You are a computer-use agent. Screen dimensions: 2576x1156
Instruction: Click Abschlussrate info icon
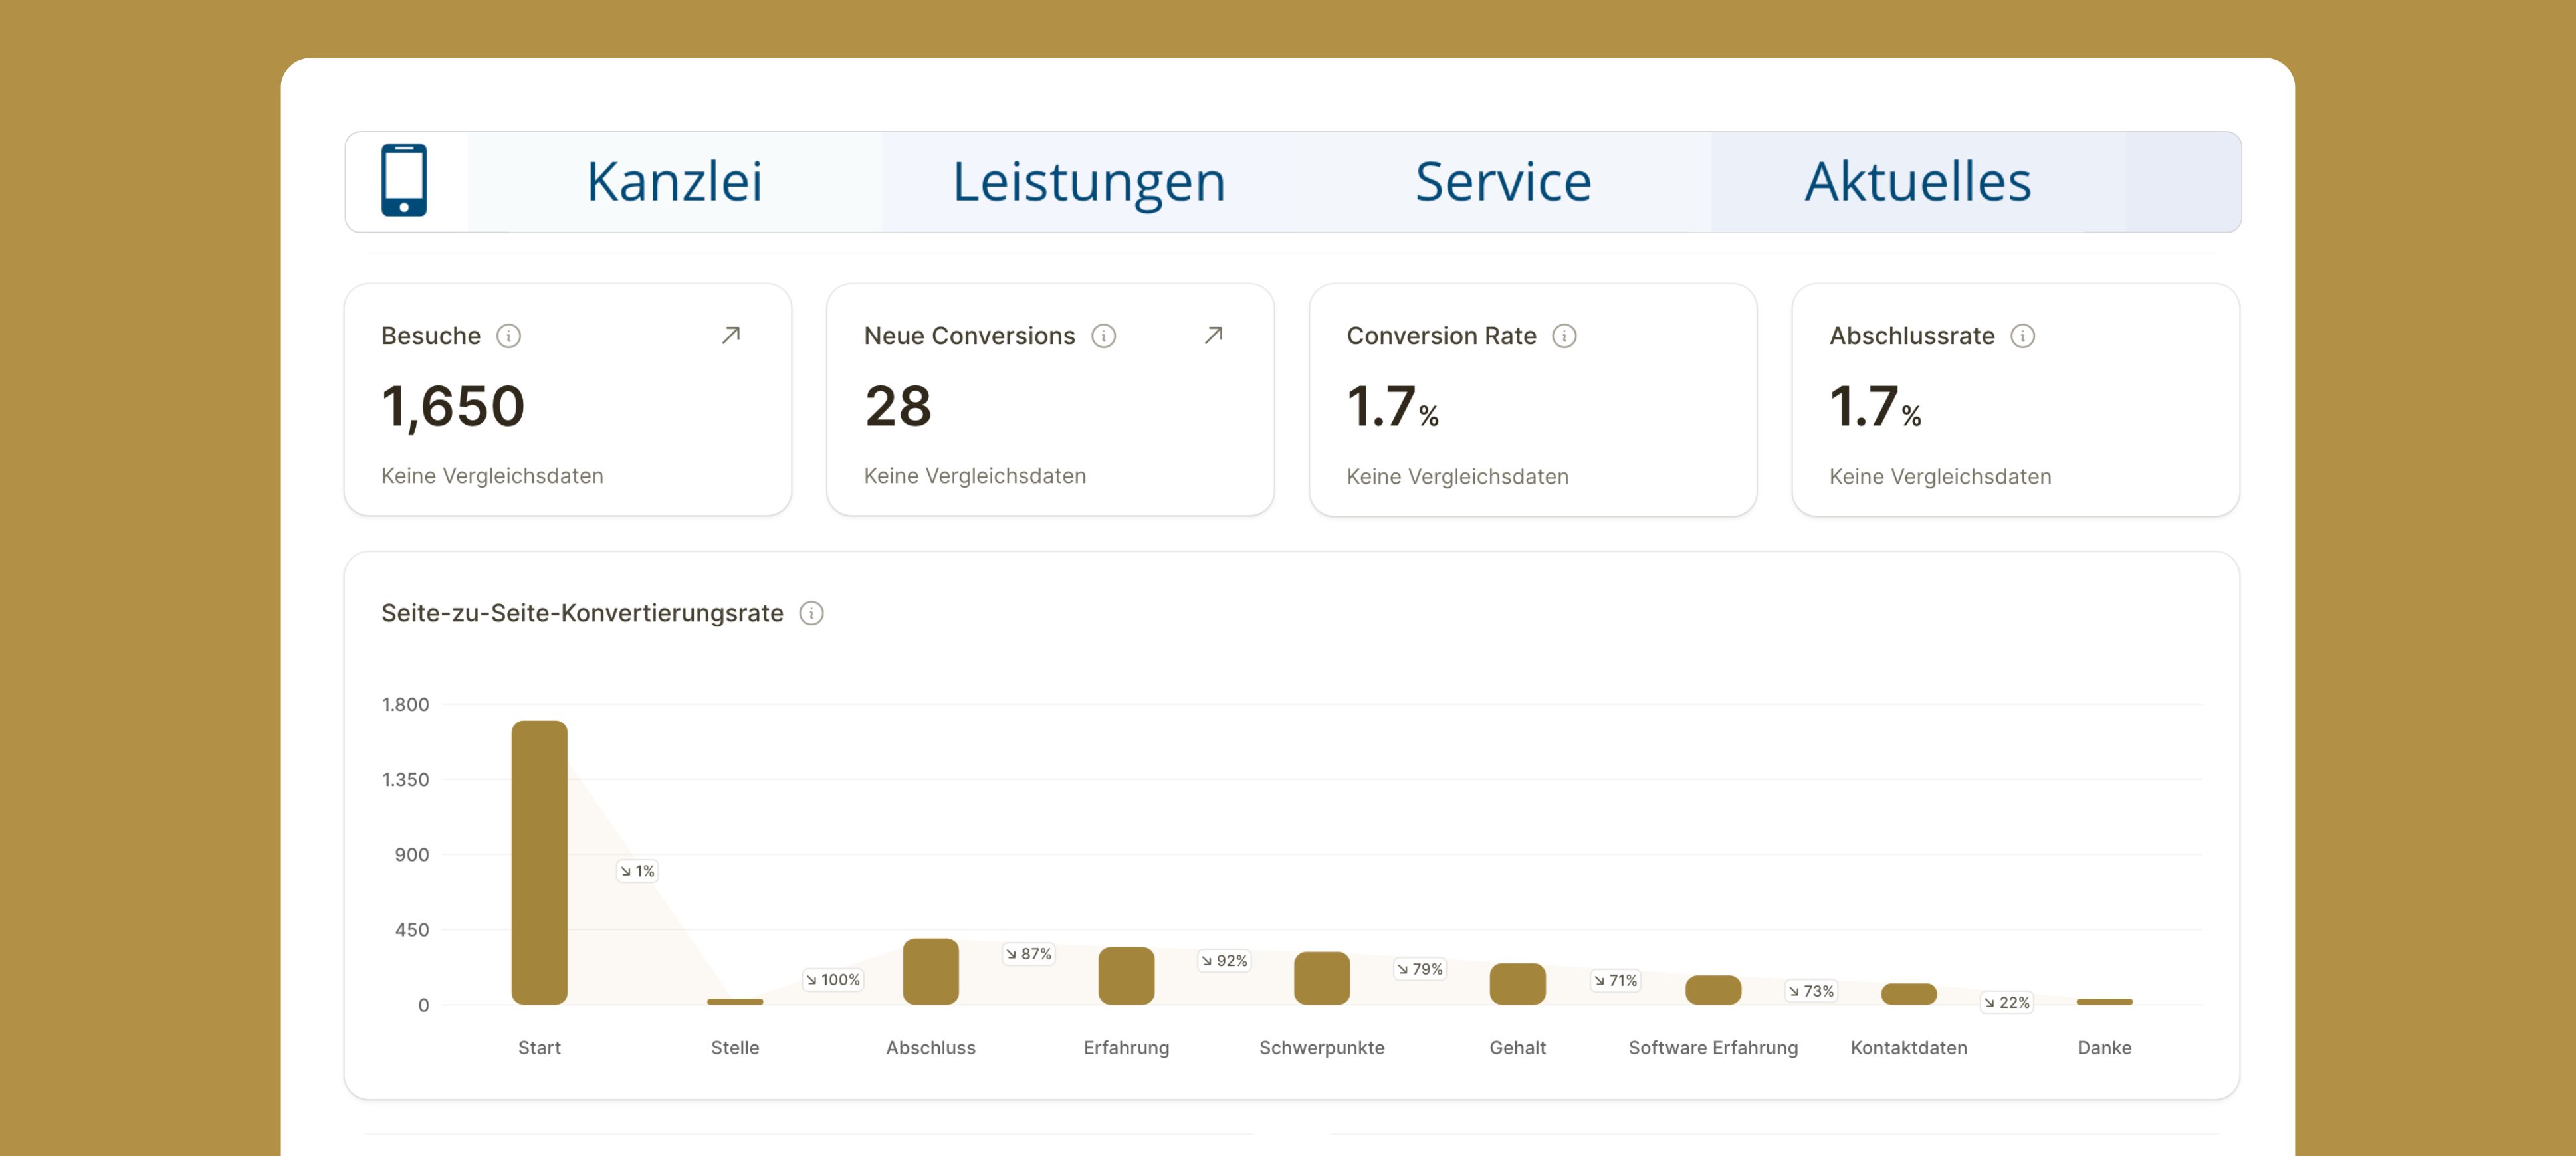[x=2022, y=336]
